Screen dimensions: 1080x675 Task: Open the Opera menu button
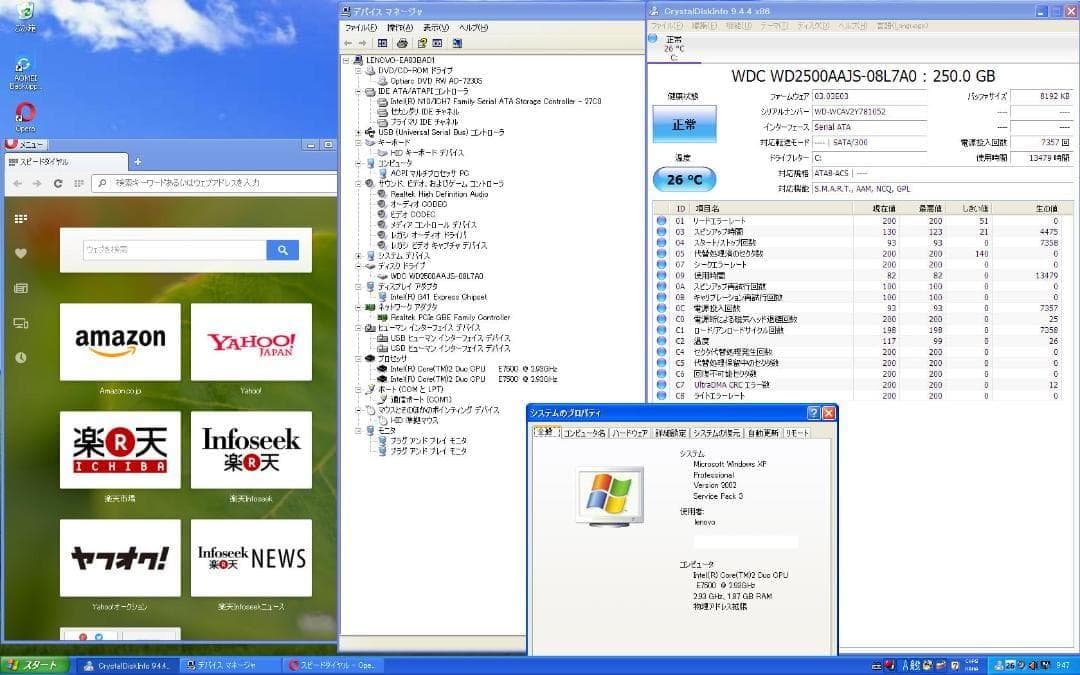point(25,145)
